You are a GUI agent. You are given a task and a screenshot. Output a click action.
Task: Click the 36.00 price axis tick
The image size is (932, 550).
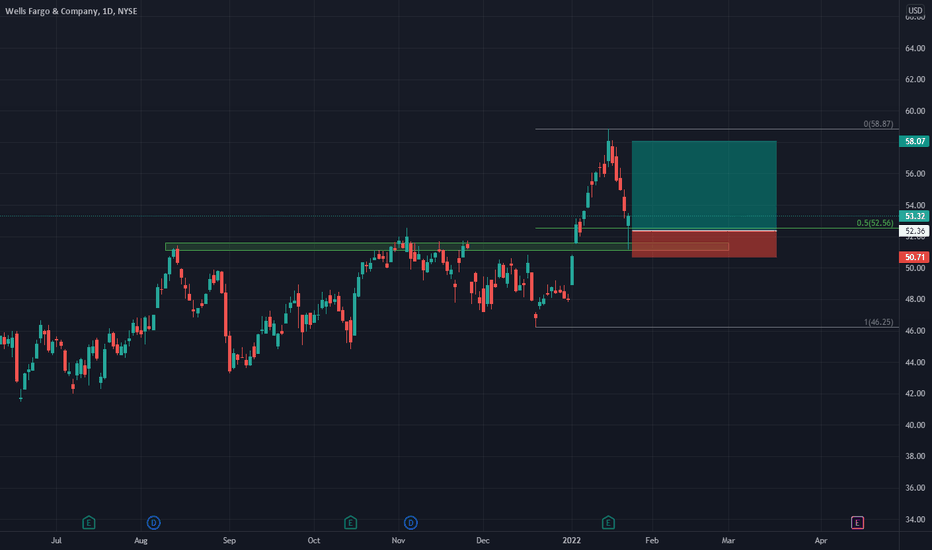(915, 488)
